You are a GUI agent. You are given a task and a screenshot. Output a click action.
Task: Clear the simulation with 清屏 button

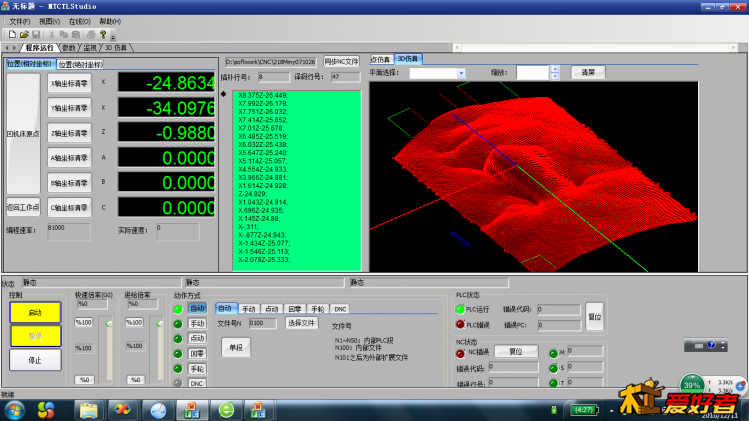click(588, 73)
